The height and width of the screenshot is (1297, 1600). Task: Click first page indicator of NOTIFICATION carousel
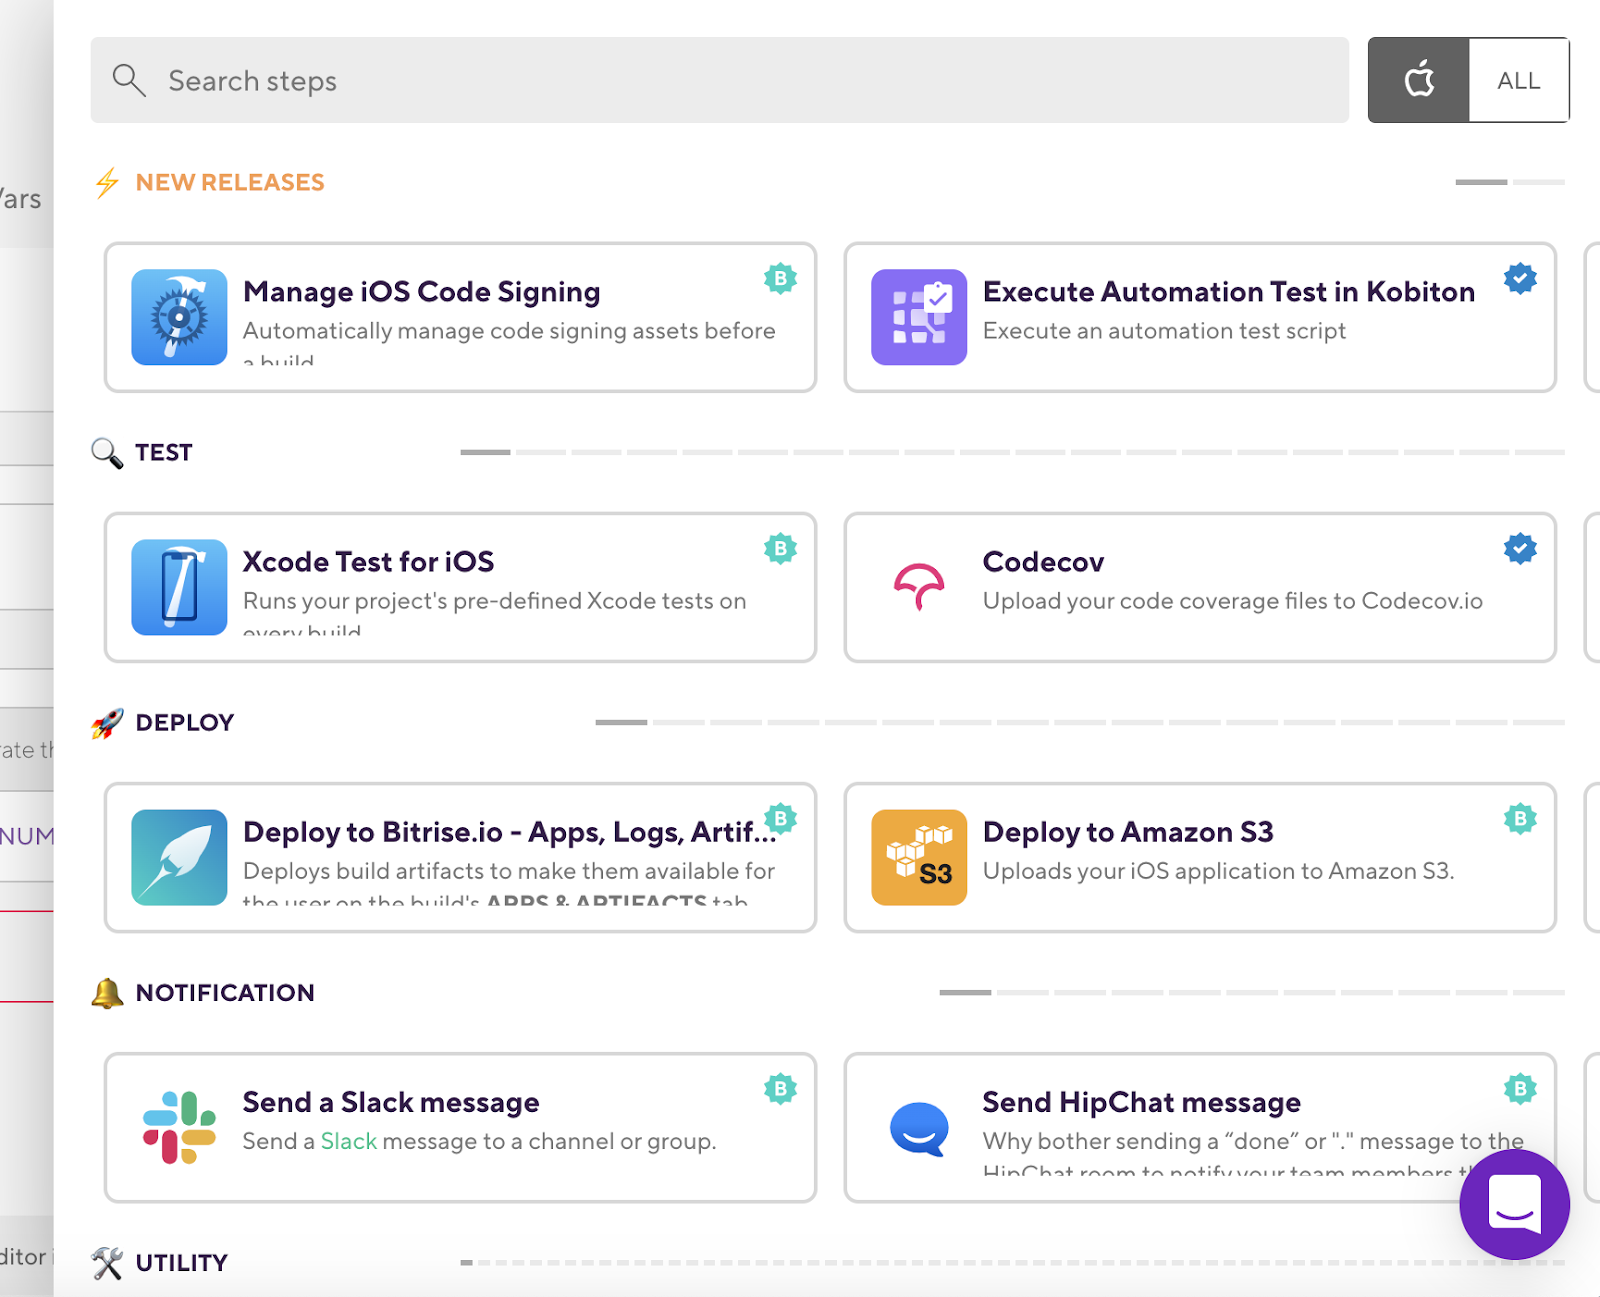[x=965, y=992]
